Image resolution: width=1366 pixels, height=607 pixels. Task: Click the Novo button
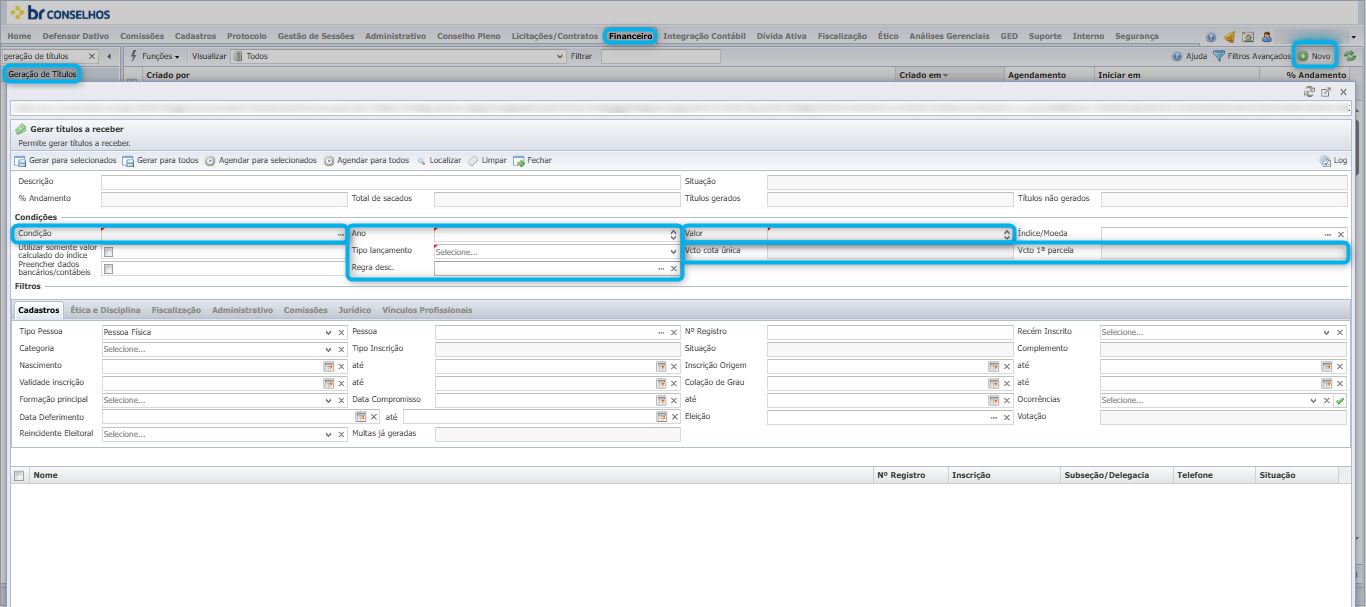pyautogui.click(x=1314, y=56)
